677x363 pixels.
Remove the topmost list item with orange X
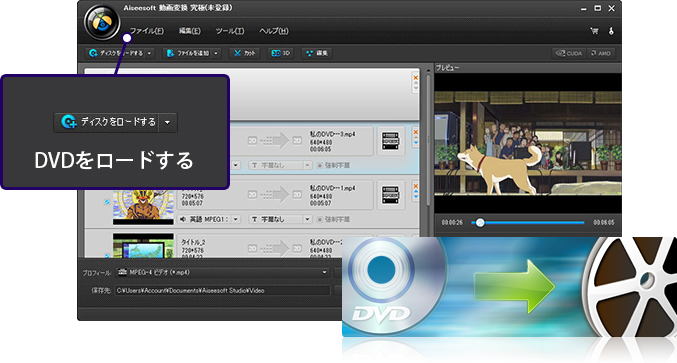[416, 78]
